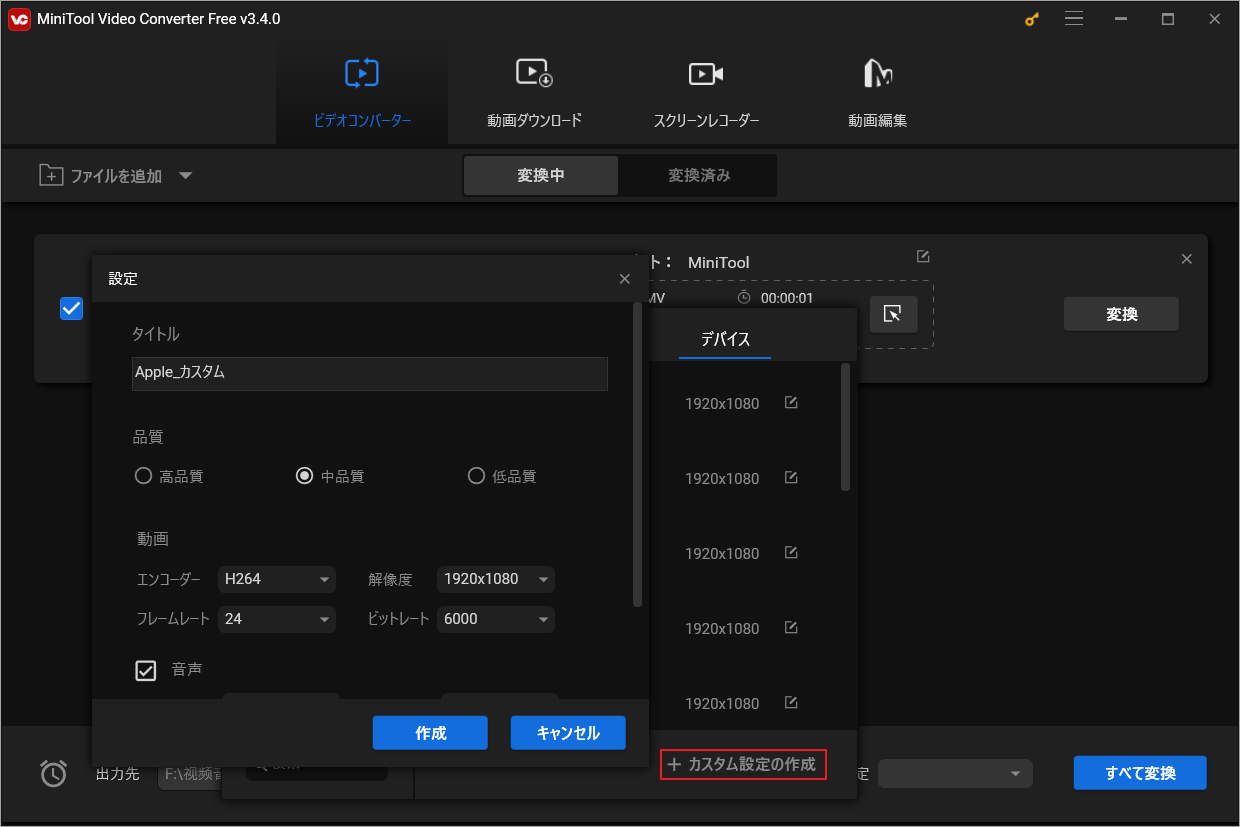
Task: Click the キャンセル button
Action: tap(568, 733)
